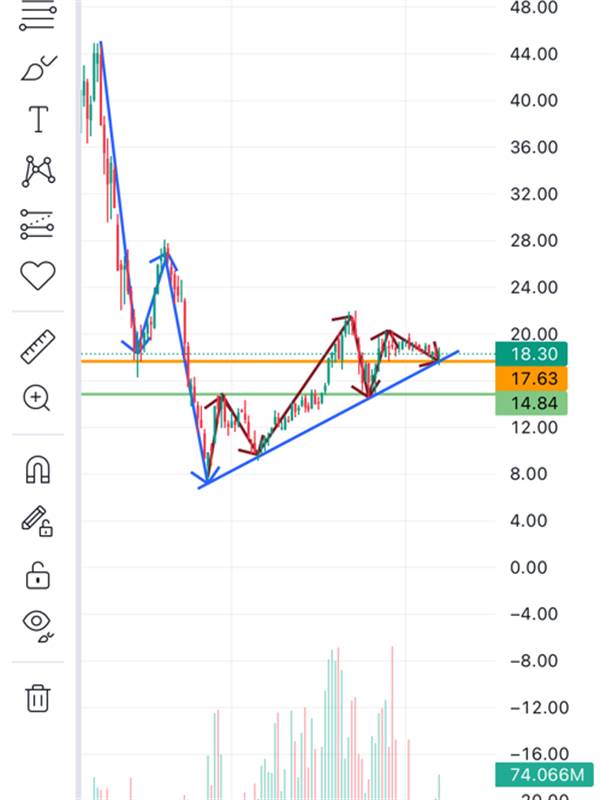Image resolution: width=600 pixels, height=800 pixels.
Task: Click the 36.00 price scale label
Action: tap(534, 147)
